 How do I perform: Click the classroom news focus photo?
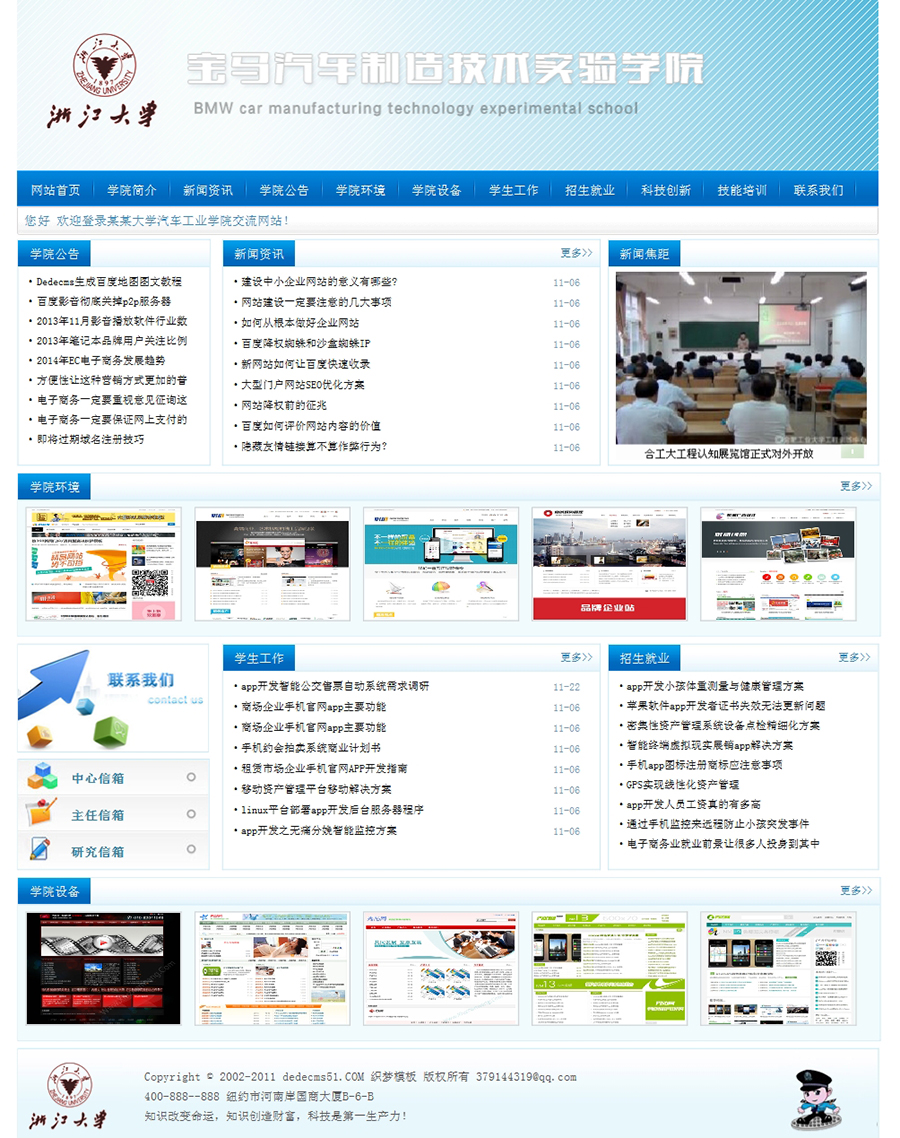click(x=741, y=358)
